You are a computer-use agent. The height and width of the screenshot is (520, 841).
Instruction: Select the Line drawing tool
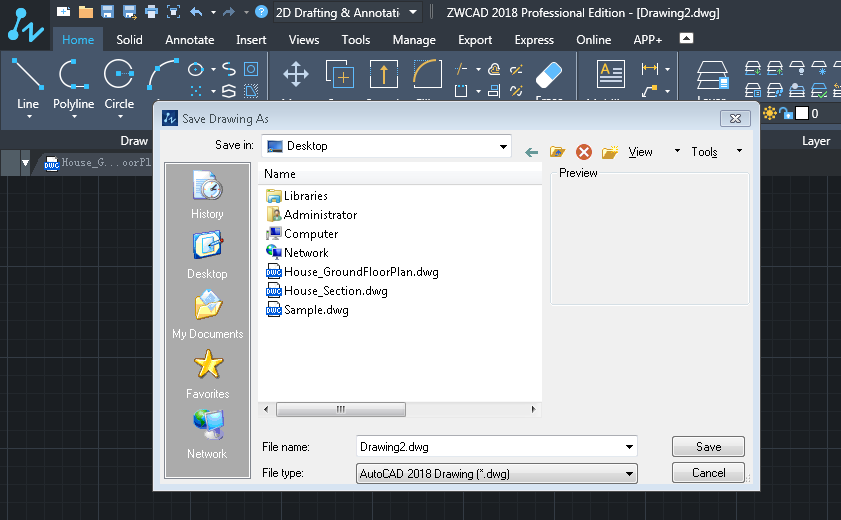[x=28, y=84]
